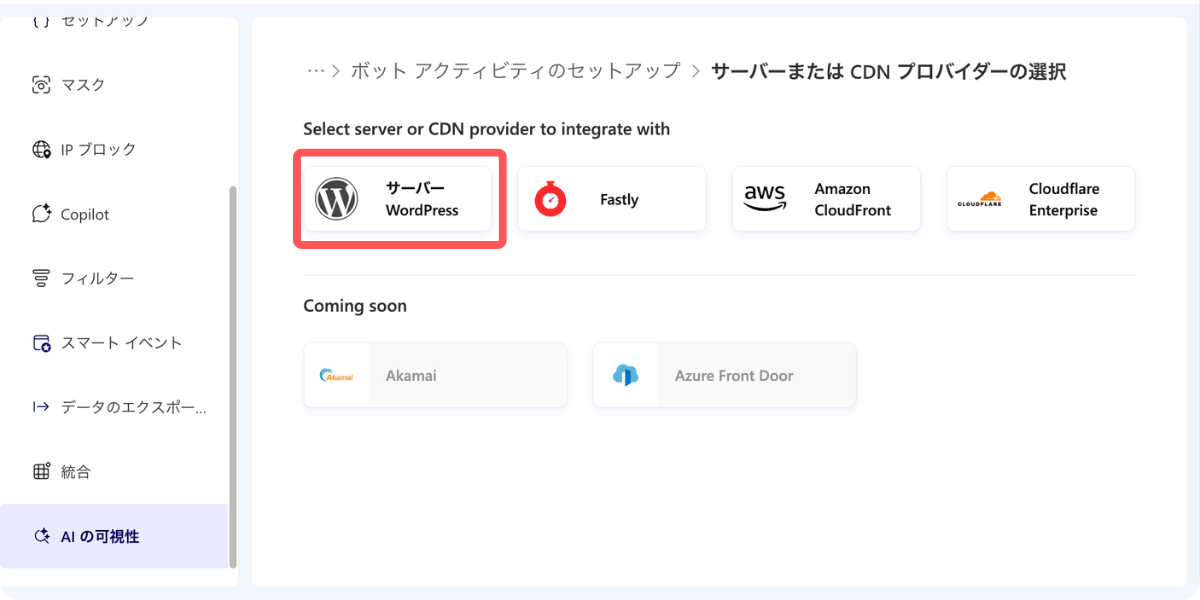
Task: Click the WordPress logo icon
Action: point(336,199)
